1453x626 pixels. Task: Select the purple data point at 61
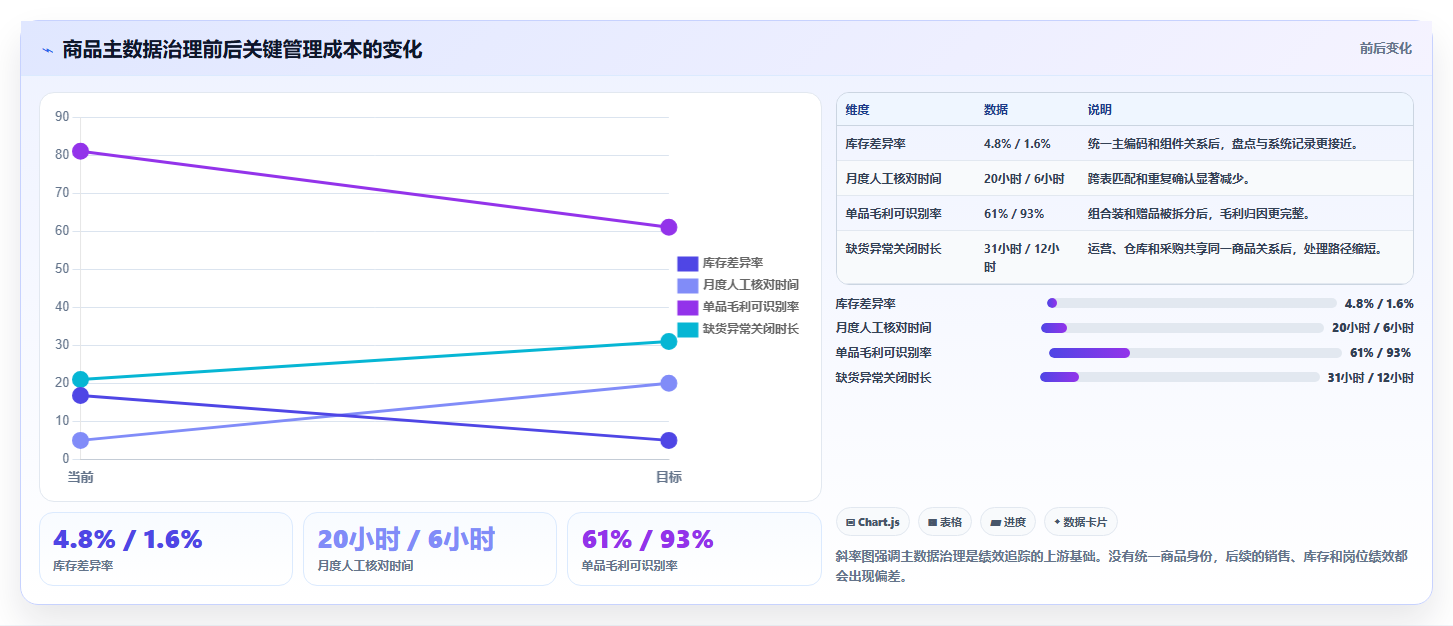669,227
